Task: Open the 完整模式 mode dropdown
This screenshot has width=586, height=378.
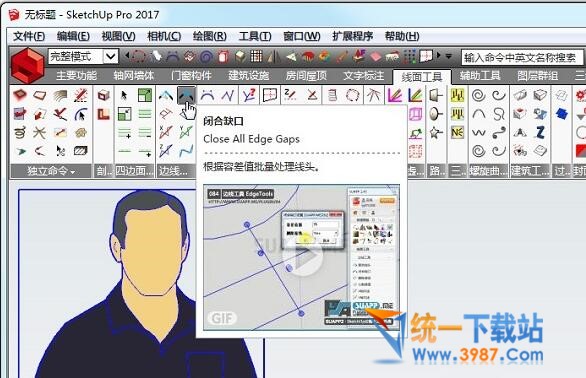Action: 111,56
